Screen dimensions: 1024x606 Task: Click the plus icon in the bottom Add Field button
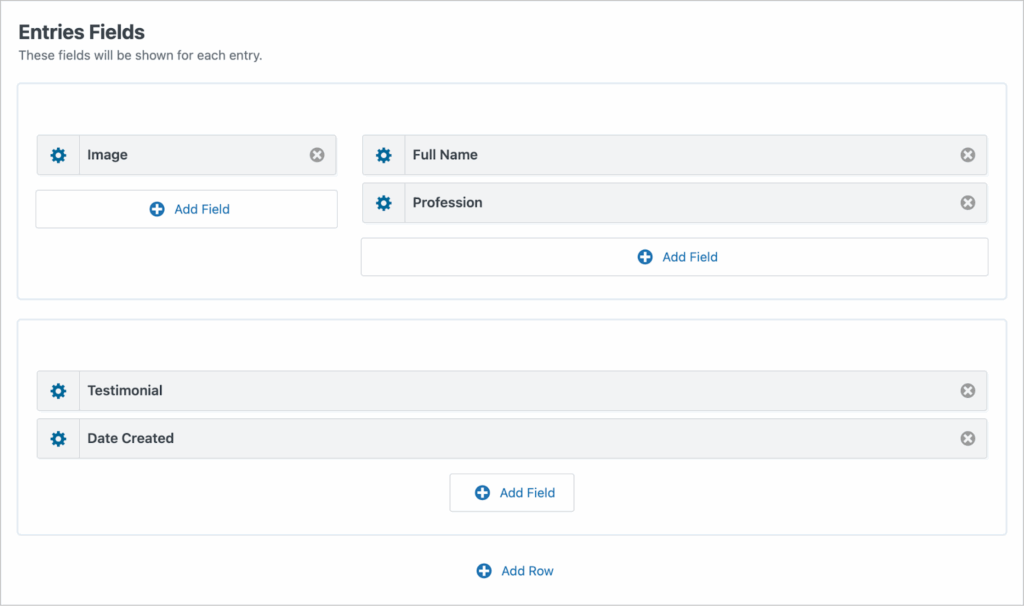coord(482,492)
